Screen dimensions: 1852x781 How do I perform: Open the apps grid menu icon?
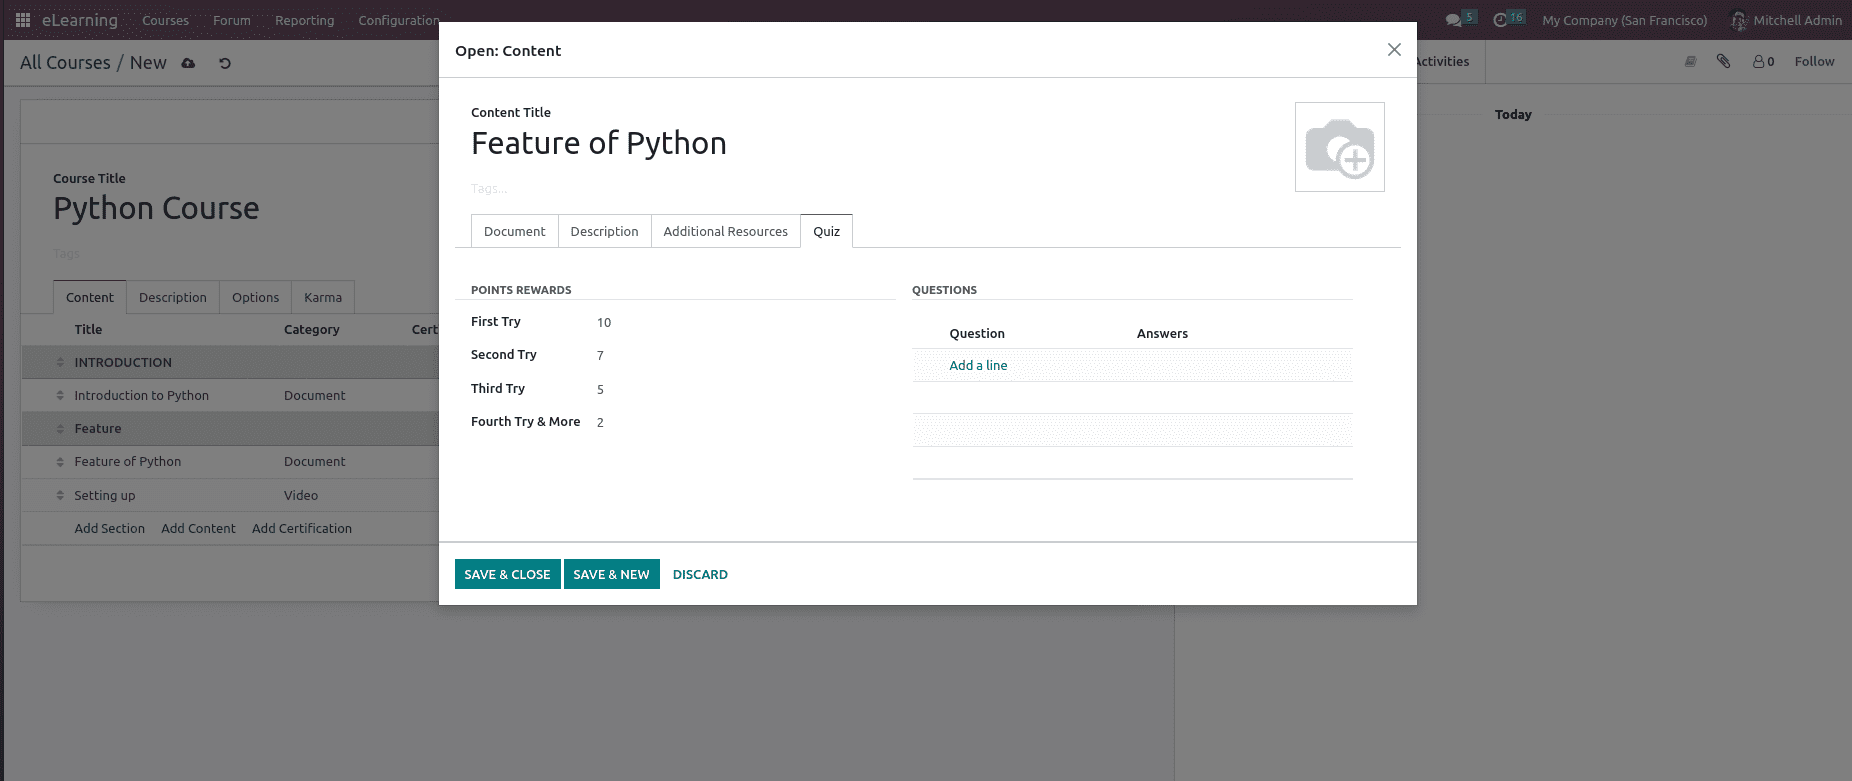pyautogui.click(x=23, y=20)
